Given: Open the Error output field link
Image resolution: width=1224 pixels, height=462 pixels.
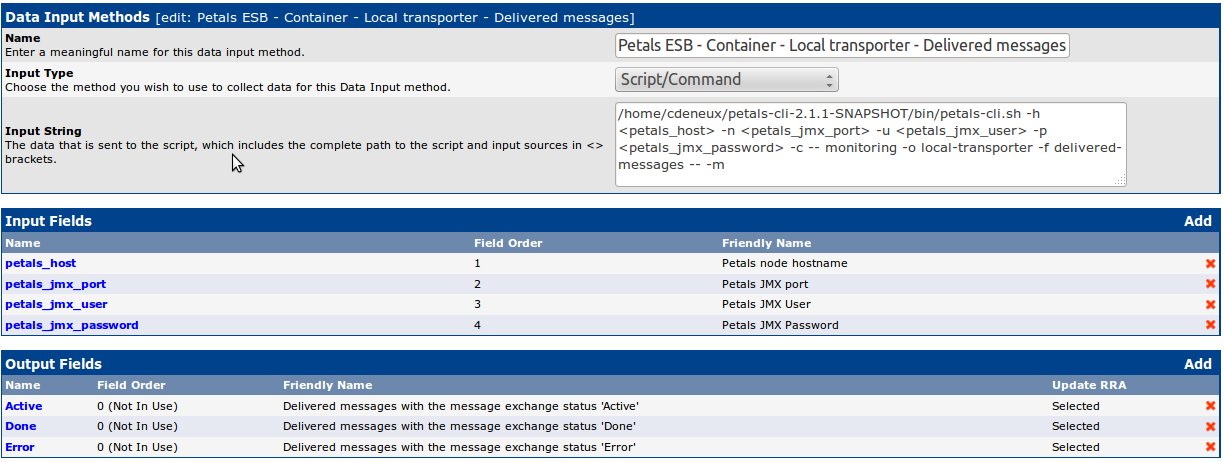Looking at the screenshot, I should (20, 447).
